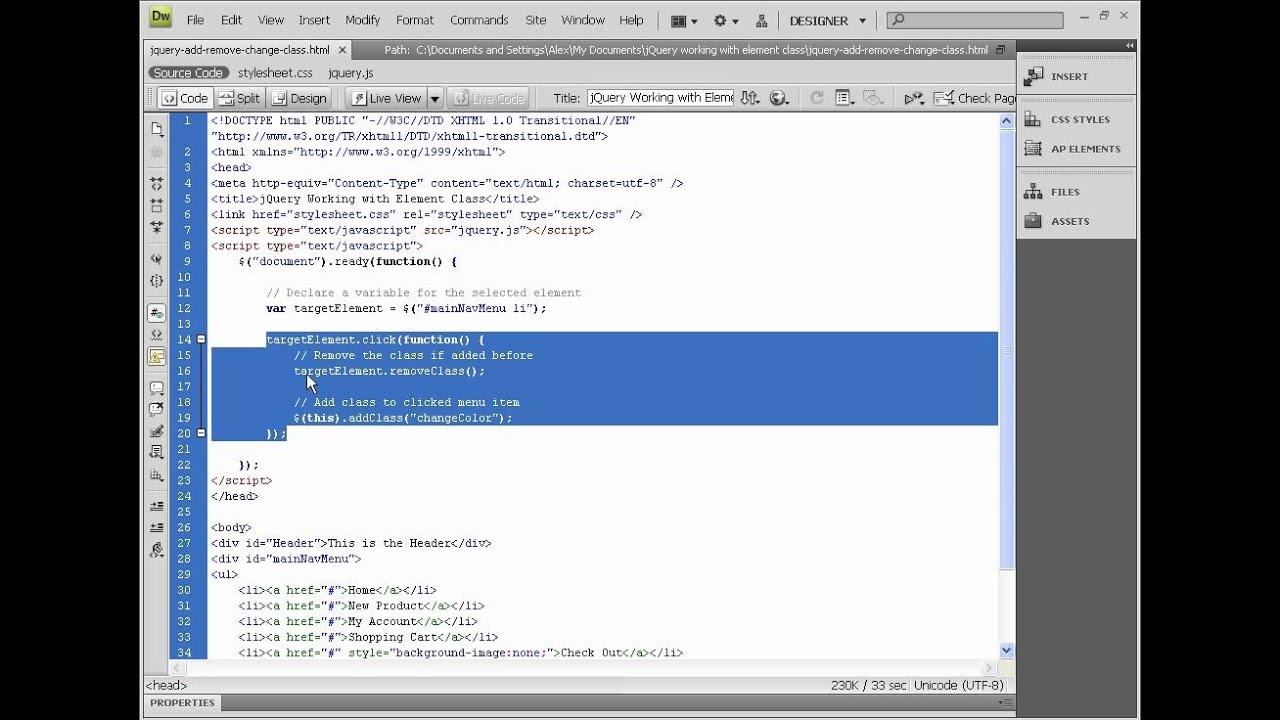Click in the help search field
This screenshot has width=1280, height=720.
pos(975,20)
